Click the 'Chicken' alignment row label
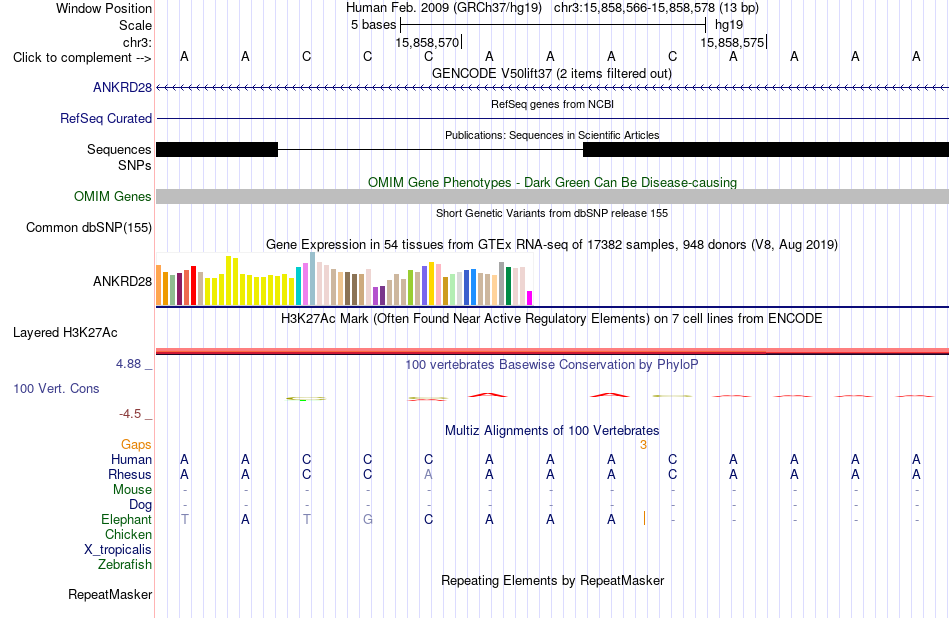 [128, 534]
